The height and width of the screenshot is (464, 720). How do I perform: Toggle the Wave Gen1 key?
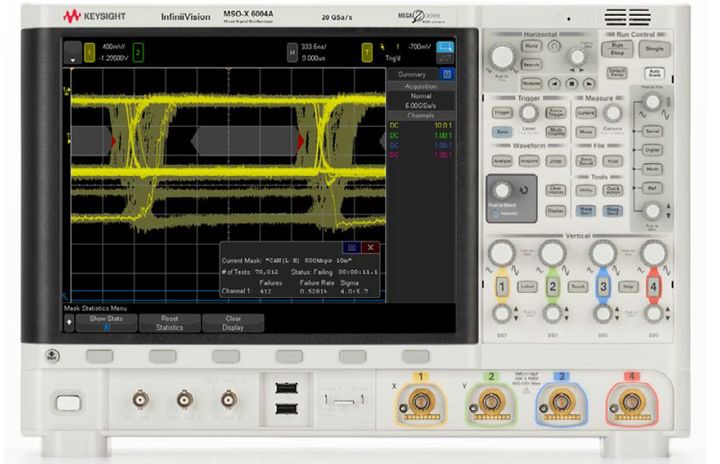(586, 210)
